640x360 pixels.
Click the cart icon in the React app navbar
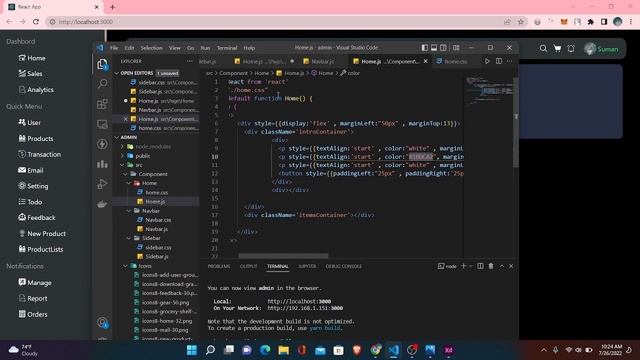pos(557,49)
